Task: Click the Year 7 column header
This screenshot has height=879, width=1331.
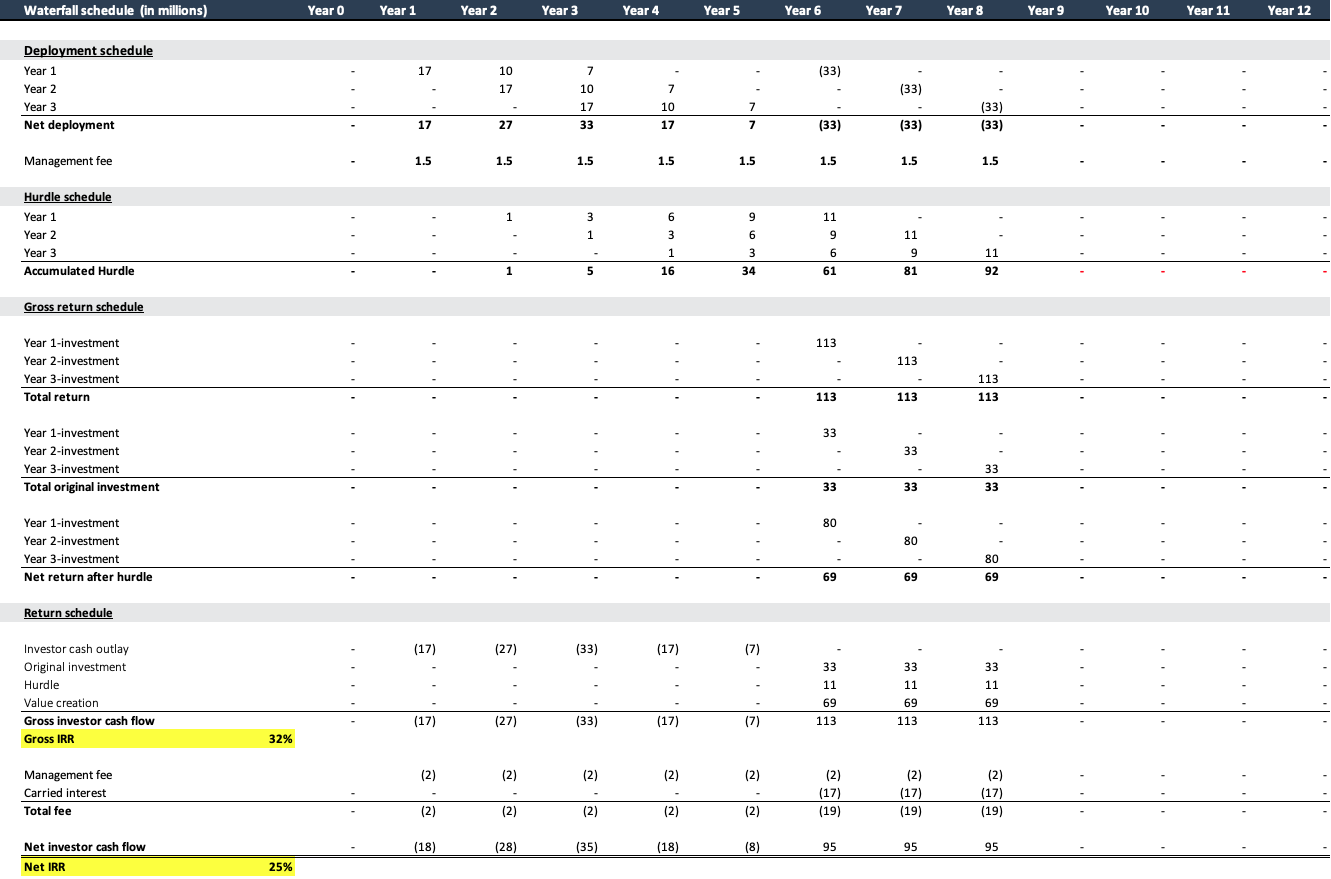Action: click(x=884, y=11)
